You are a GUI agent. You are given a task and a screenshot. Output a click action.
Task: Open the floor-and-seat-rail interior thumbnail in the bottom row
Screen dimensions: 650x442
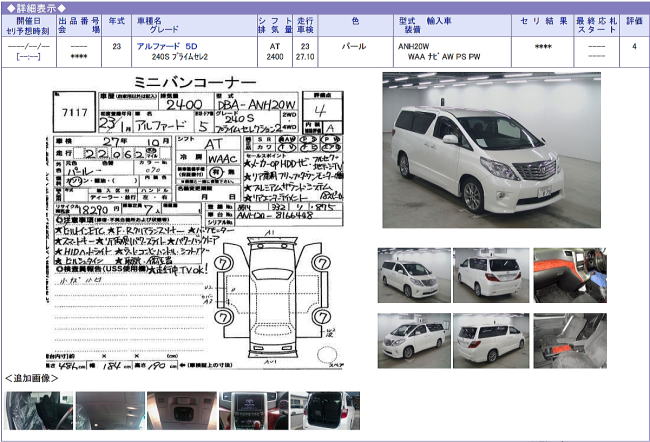(x=570, y=340)
